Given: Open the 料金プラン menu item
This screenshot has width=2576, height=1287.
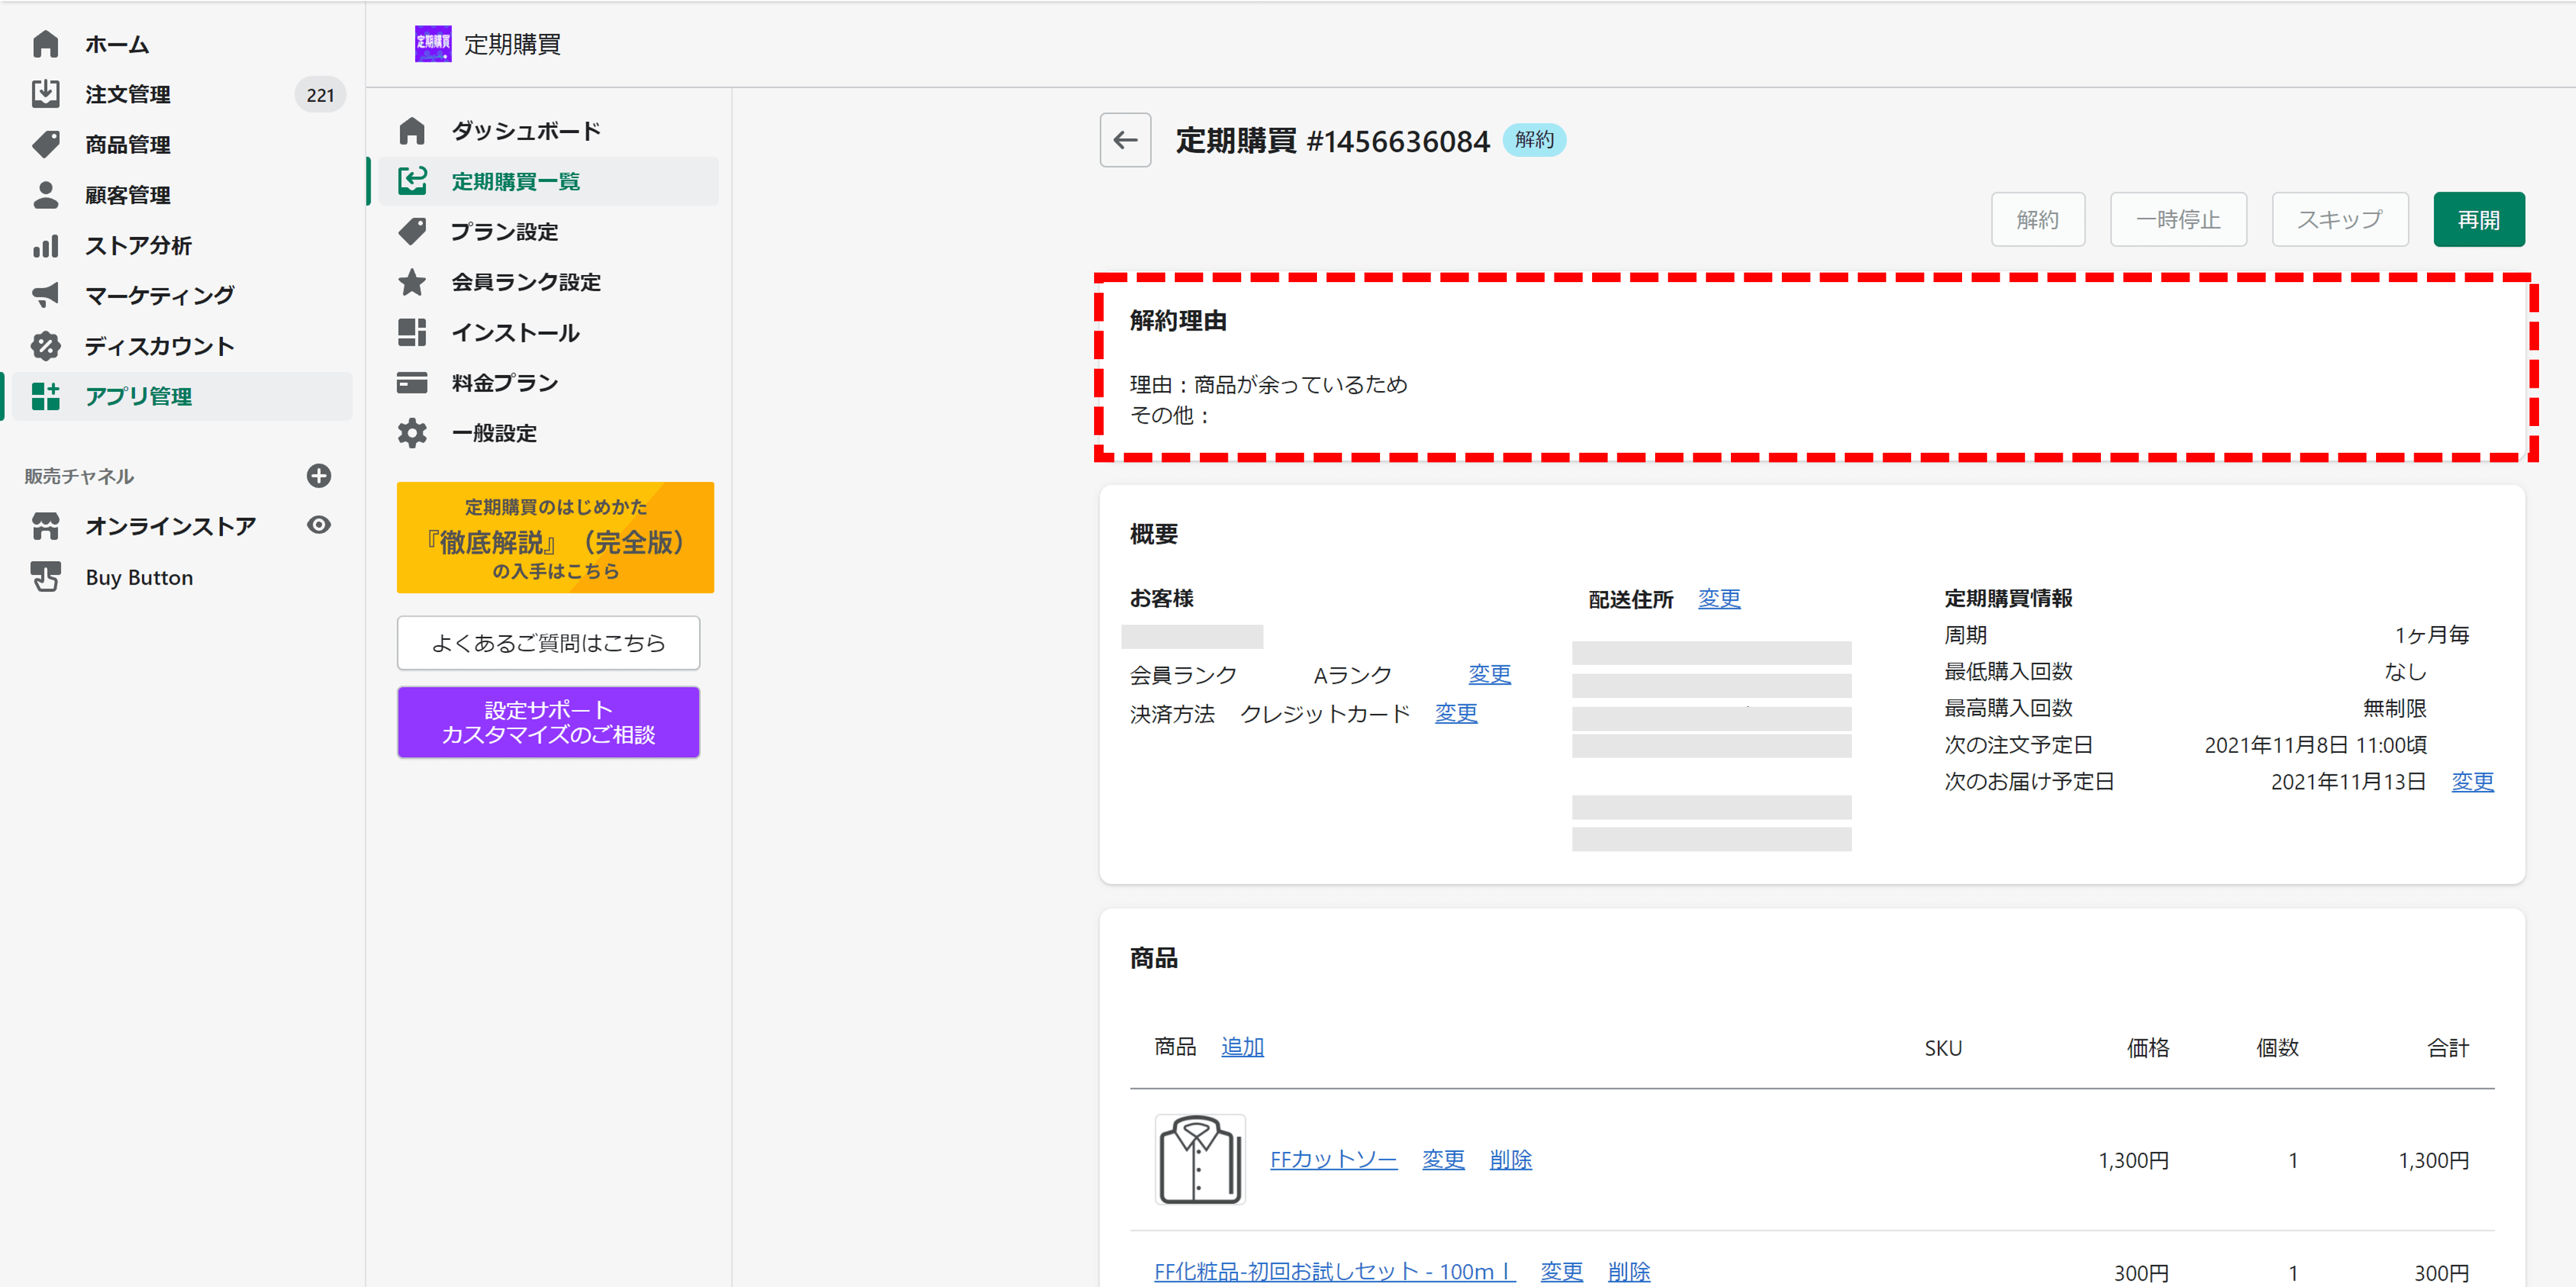Looking at the screenshot, I should (x=504, y=383).
